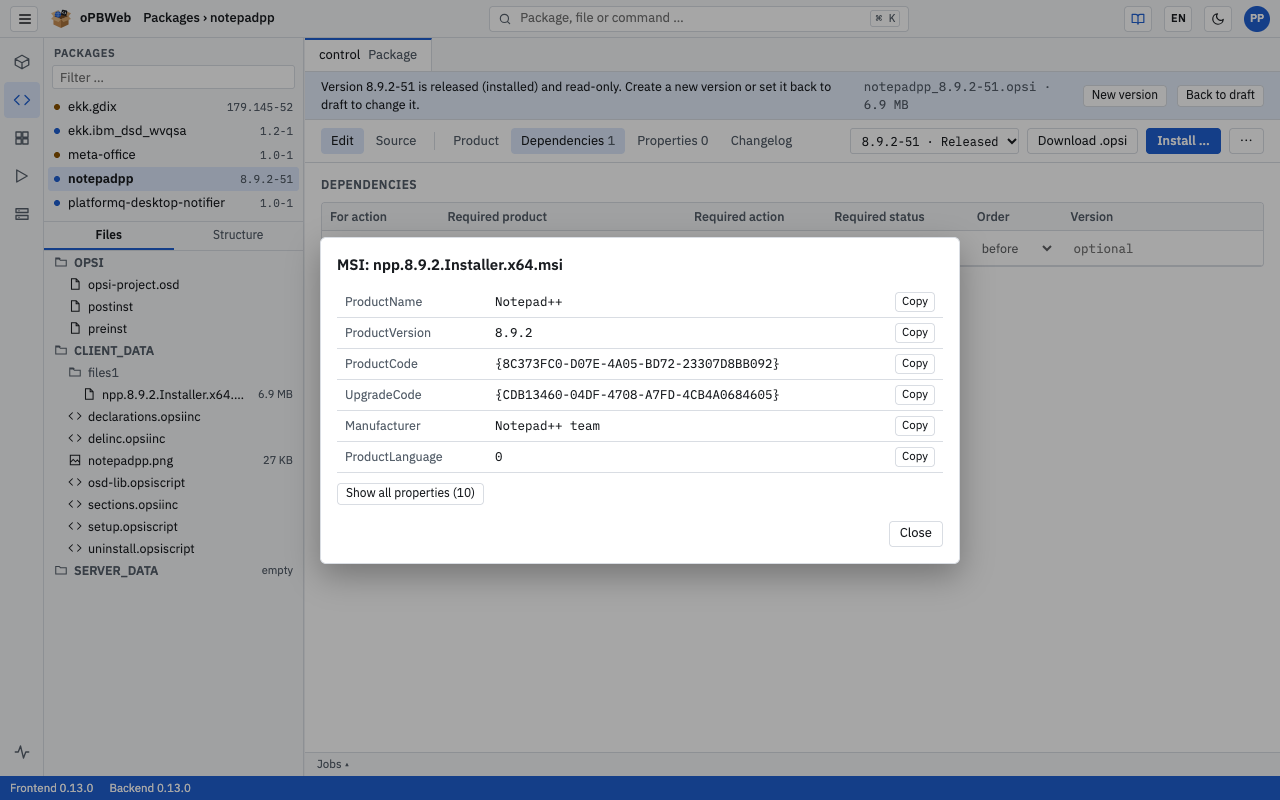Show all properties (10)

[x=410, y=493]
